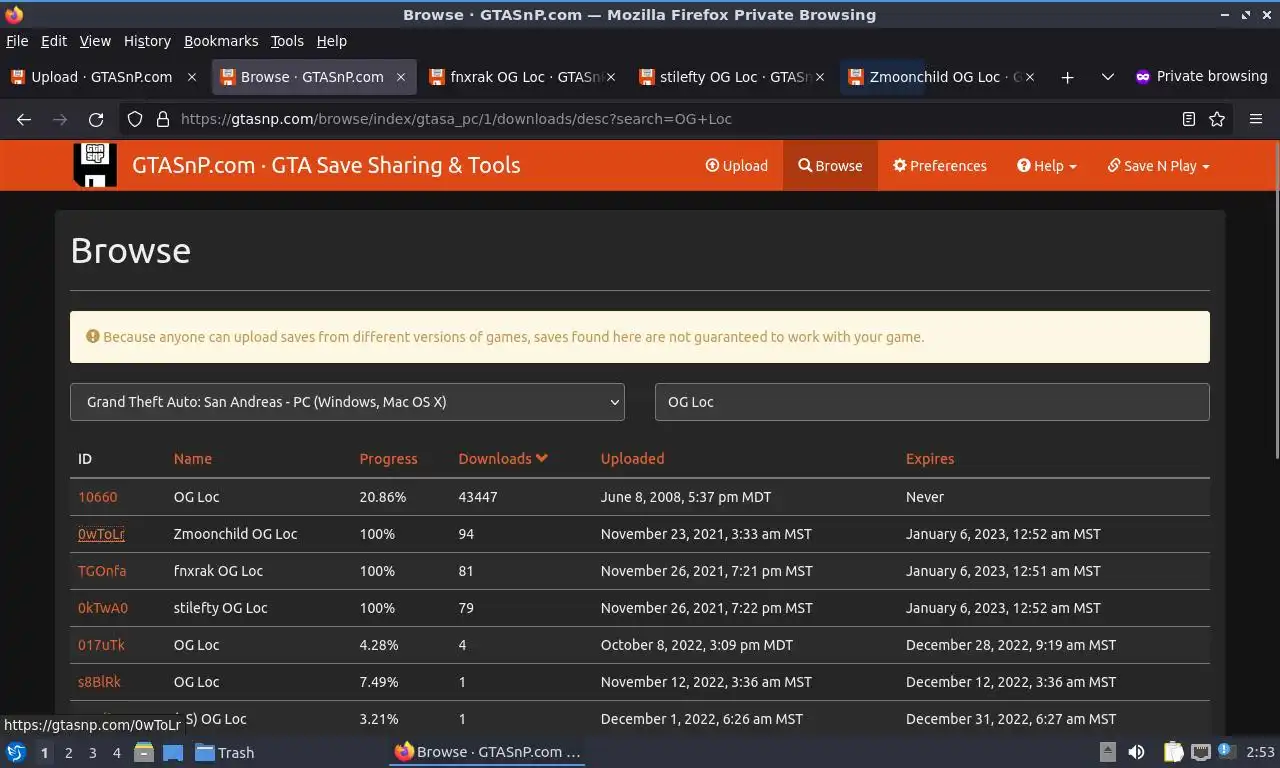Close the Upload · GTASnP.com tab
The image size is (1280, 768).
pos(191,77)
